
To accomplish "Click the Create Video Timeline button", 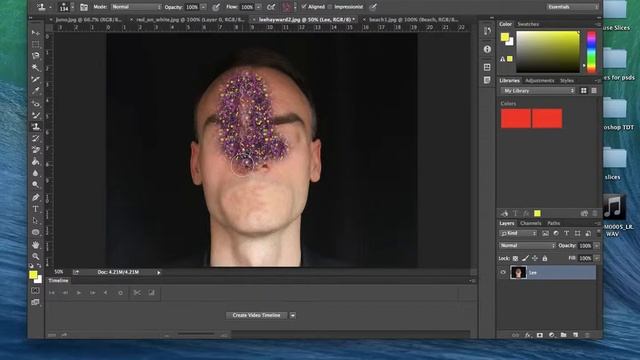I will click(256, 315).
